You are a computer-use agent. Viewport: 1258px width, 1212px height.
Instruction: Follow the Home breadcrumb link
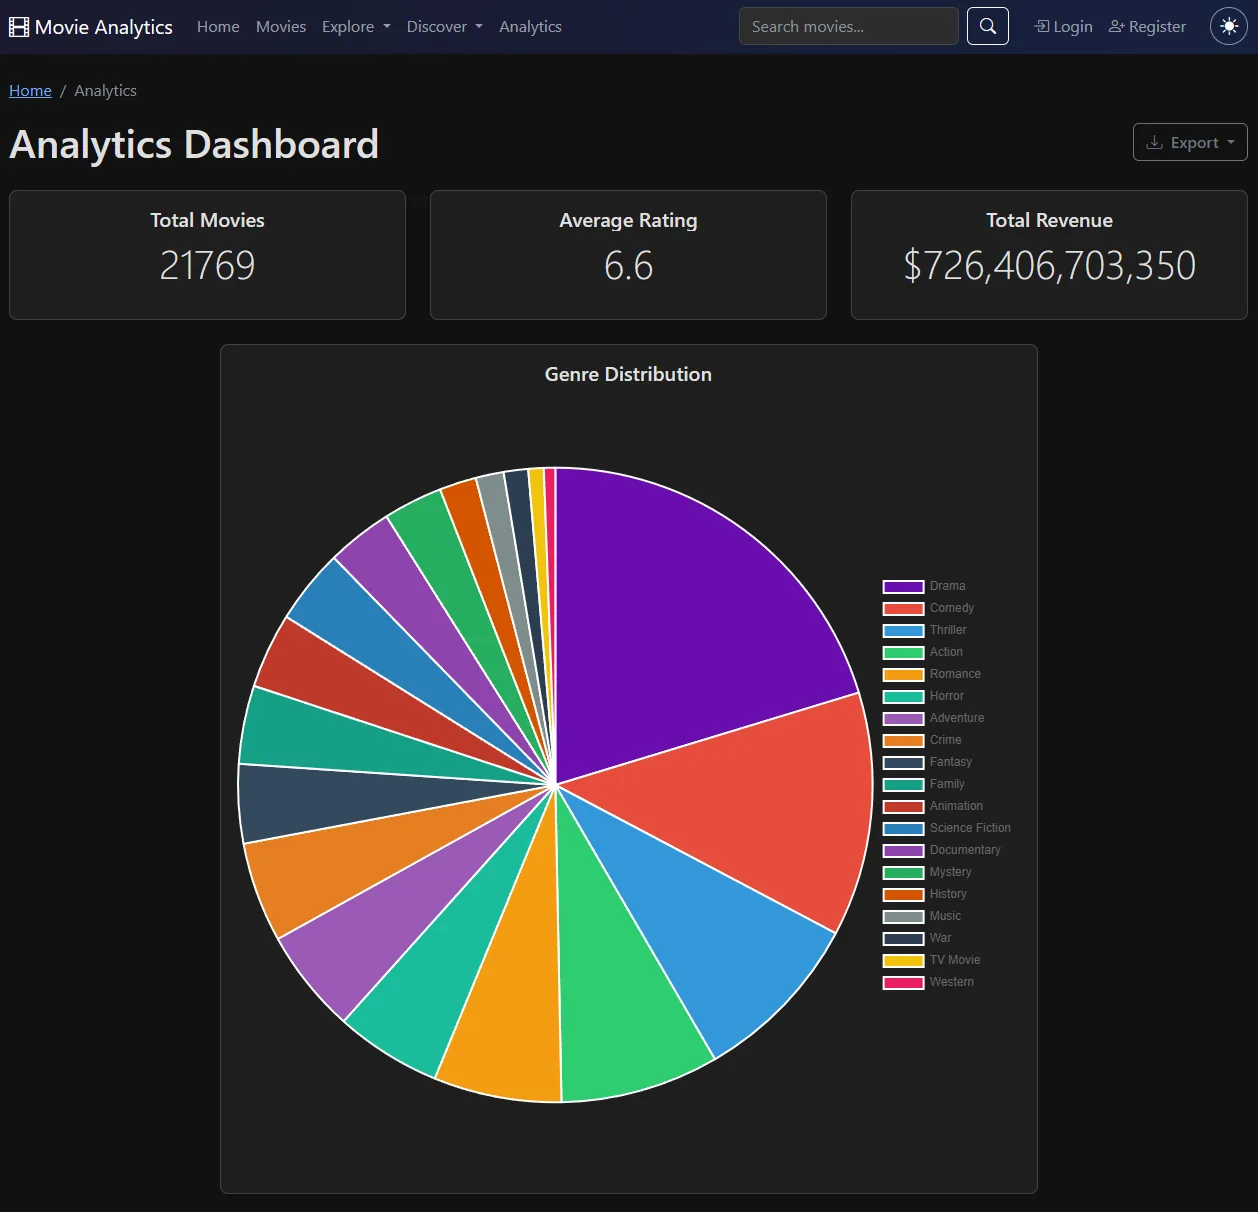[x=30, y=90]
